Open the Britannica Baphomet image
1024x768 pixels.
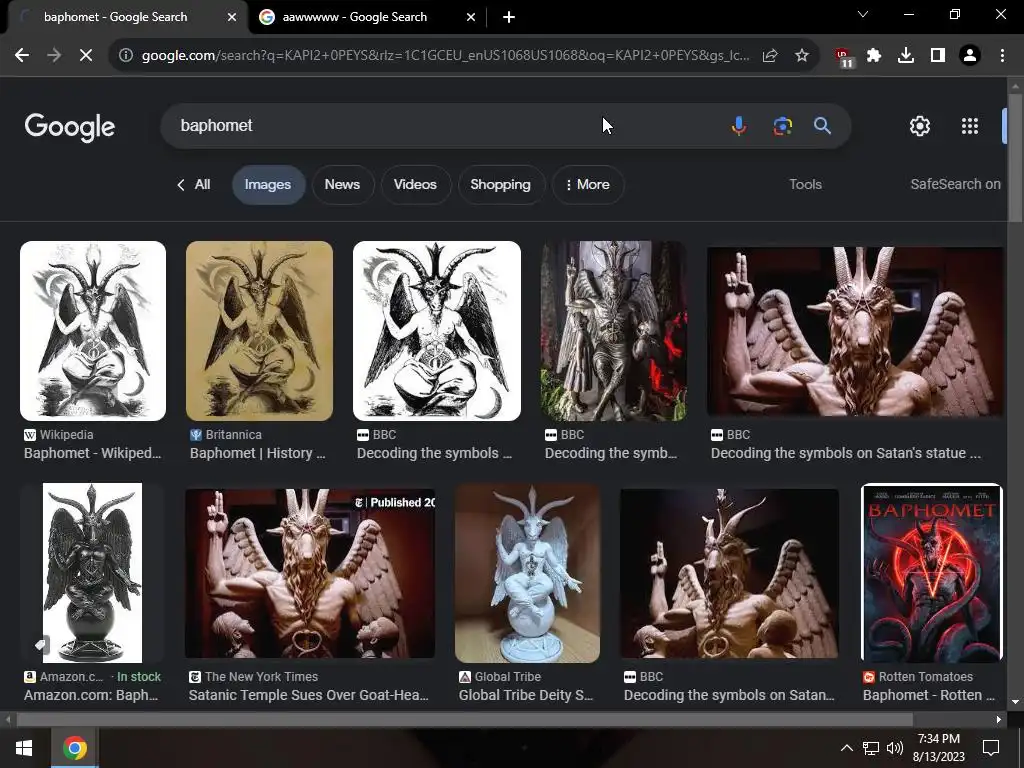[259, 331]
